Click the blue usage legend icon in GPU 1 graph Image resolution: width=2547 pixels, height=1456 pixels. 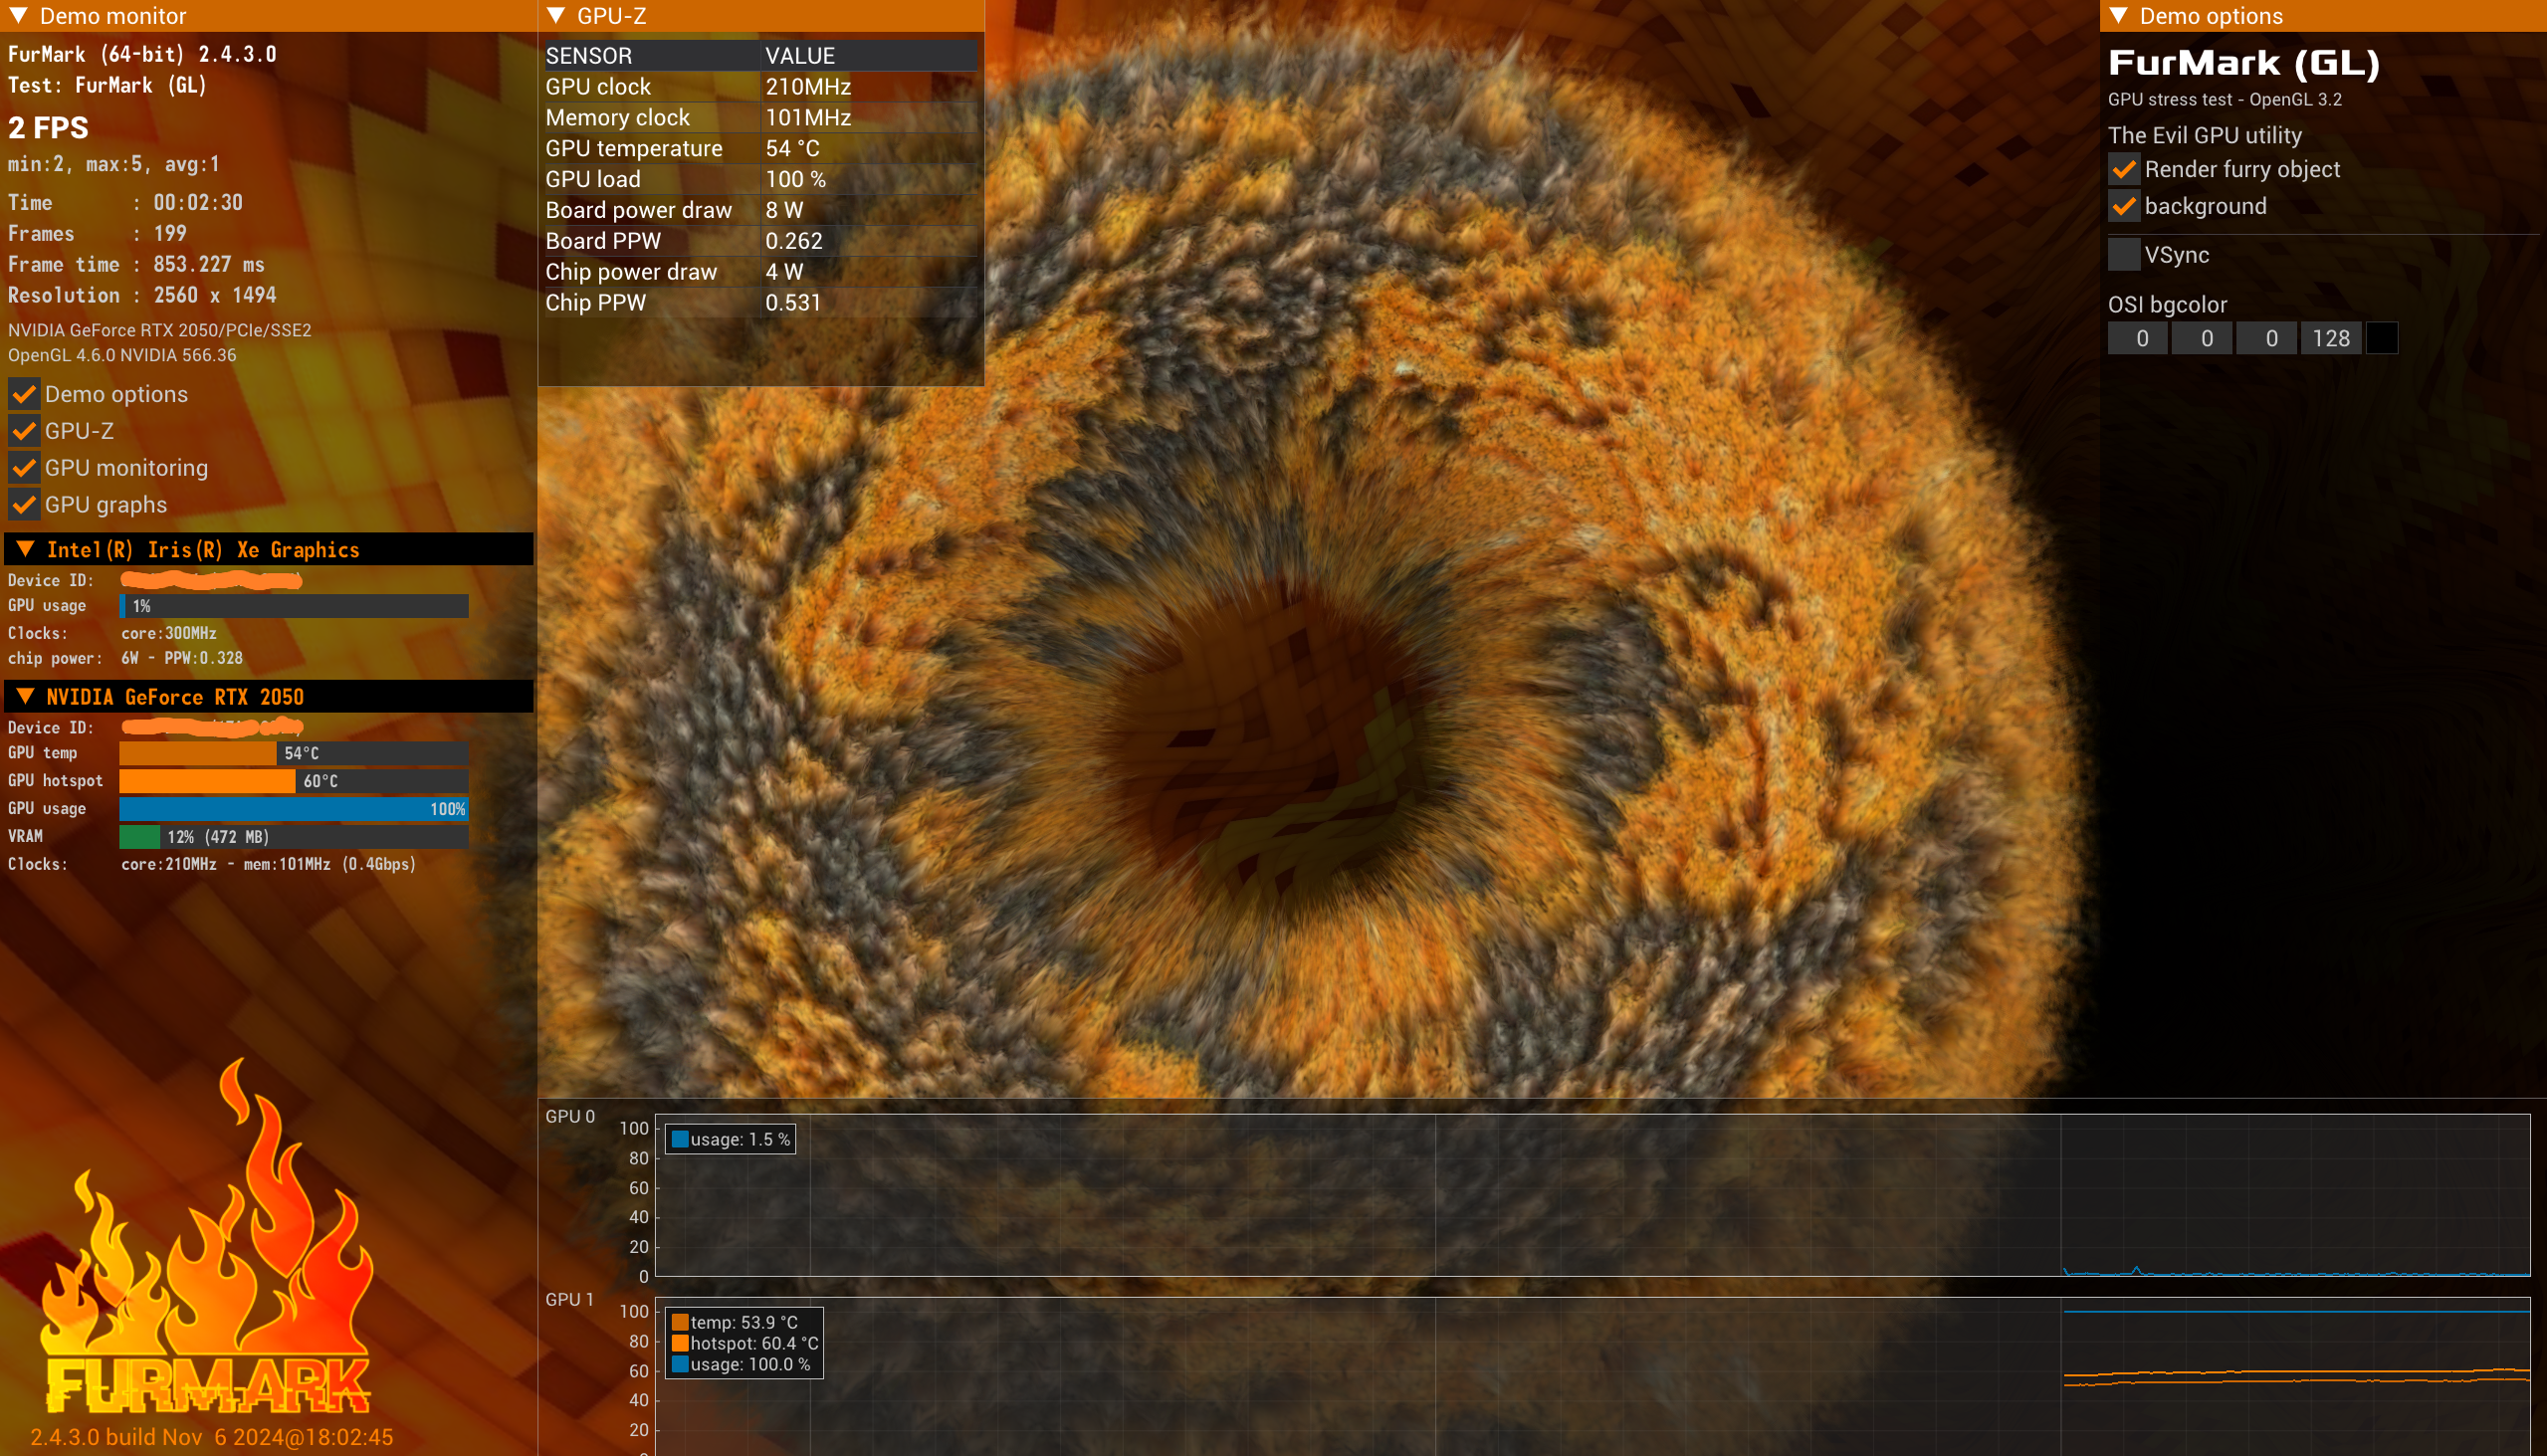click(x=680, y=1364)
